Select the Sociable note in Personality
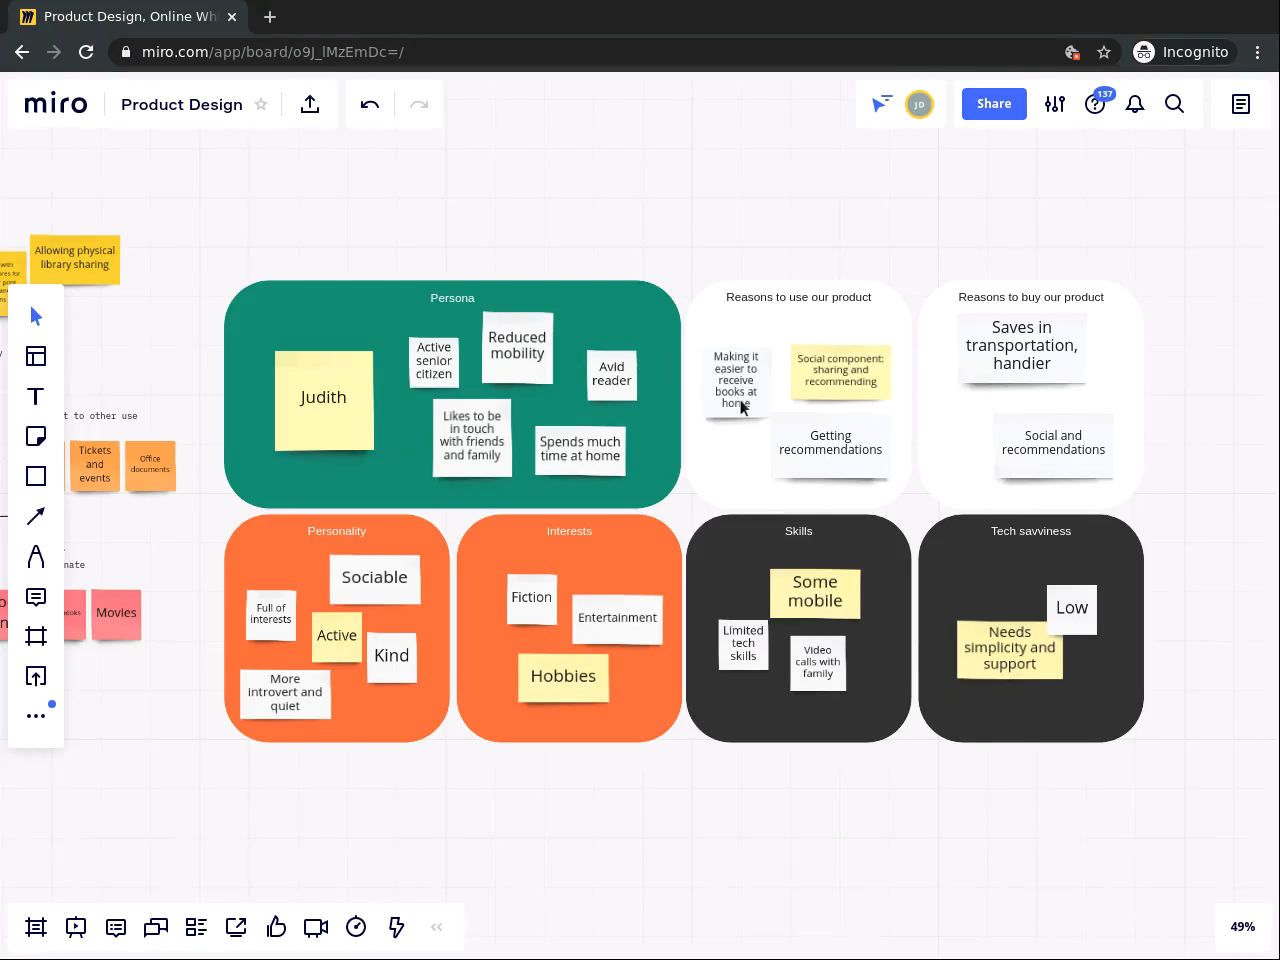The height and width of the screenshot is (960, 1280). tap(375, 580)
